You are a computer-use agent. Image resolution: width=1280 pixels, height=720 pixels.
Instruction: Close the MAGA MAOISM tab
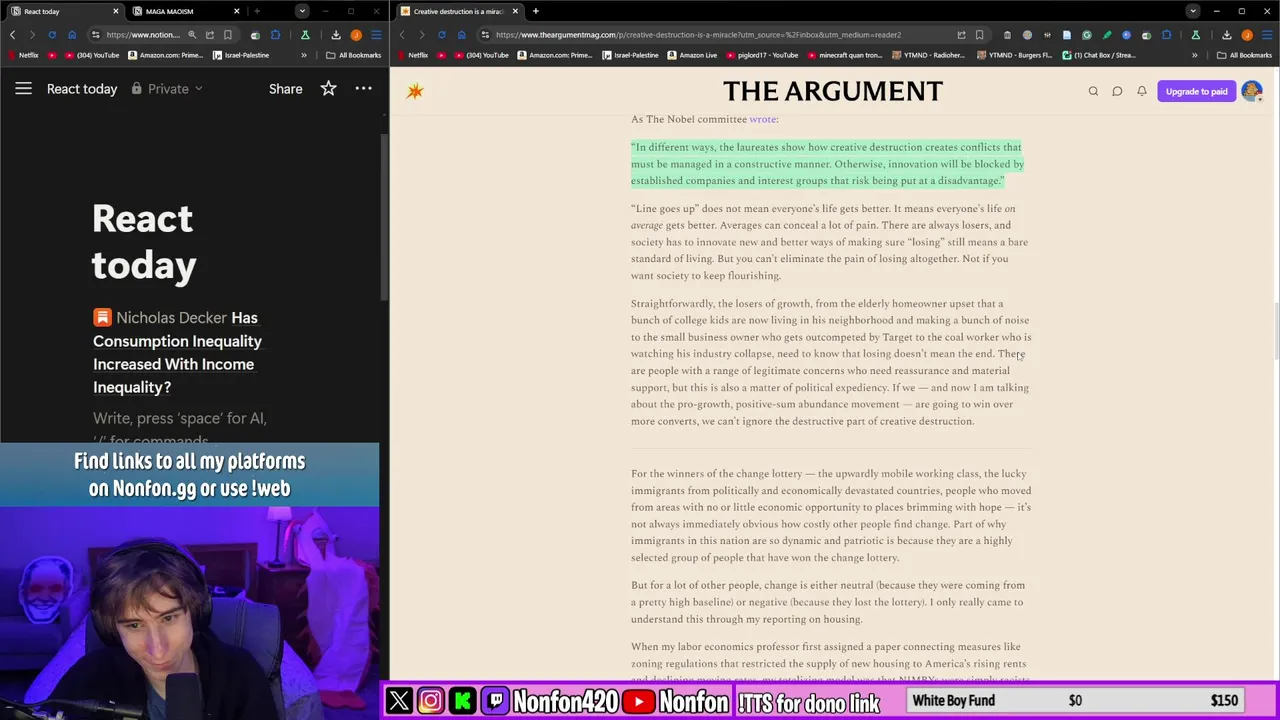tap(237, 11)
